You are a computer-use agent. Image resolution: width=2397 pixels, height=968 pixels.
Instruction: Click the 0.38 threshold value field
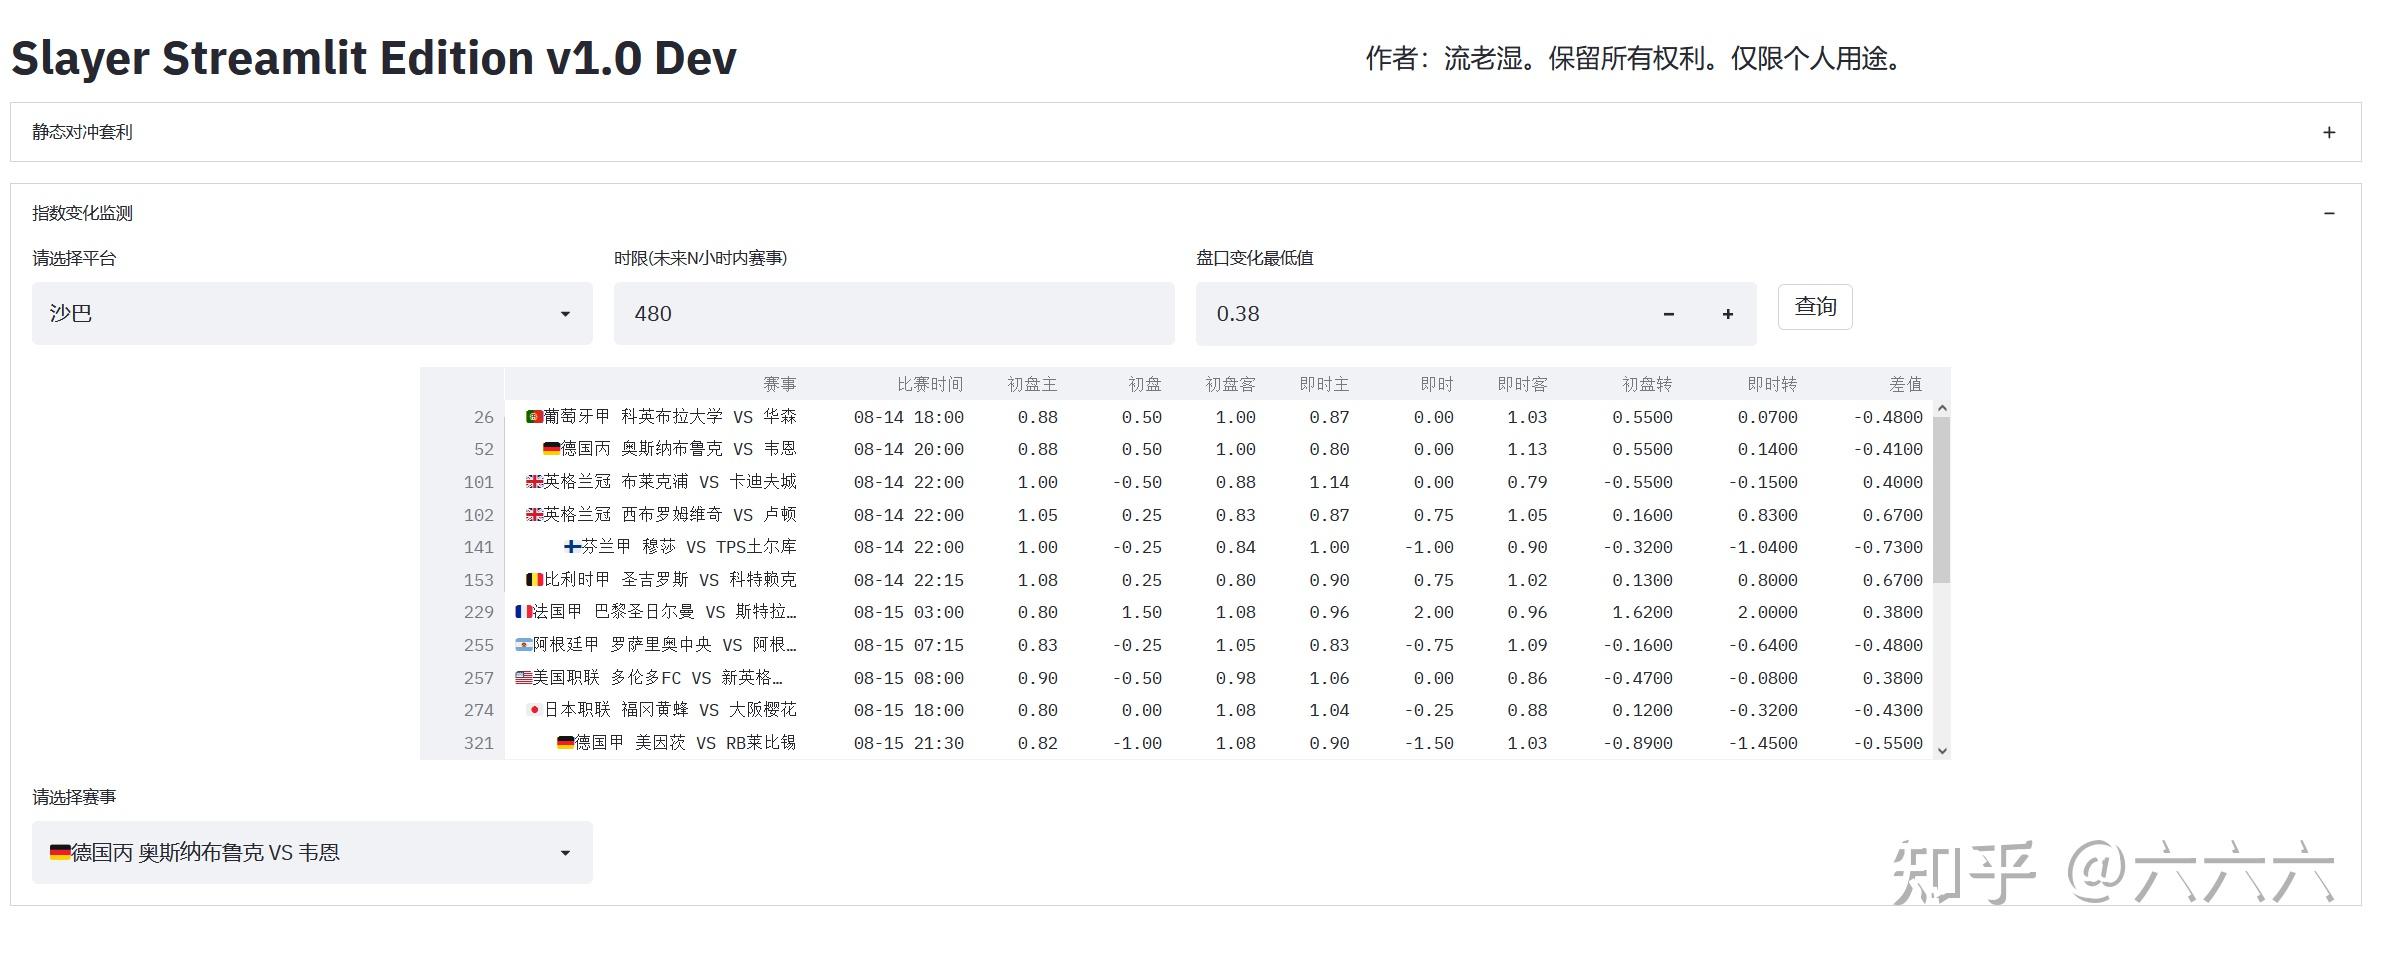tap(1400, 313)
